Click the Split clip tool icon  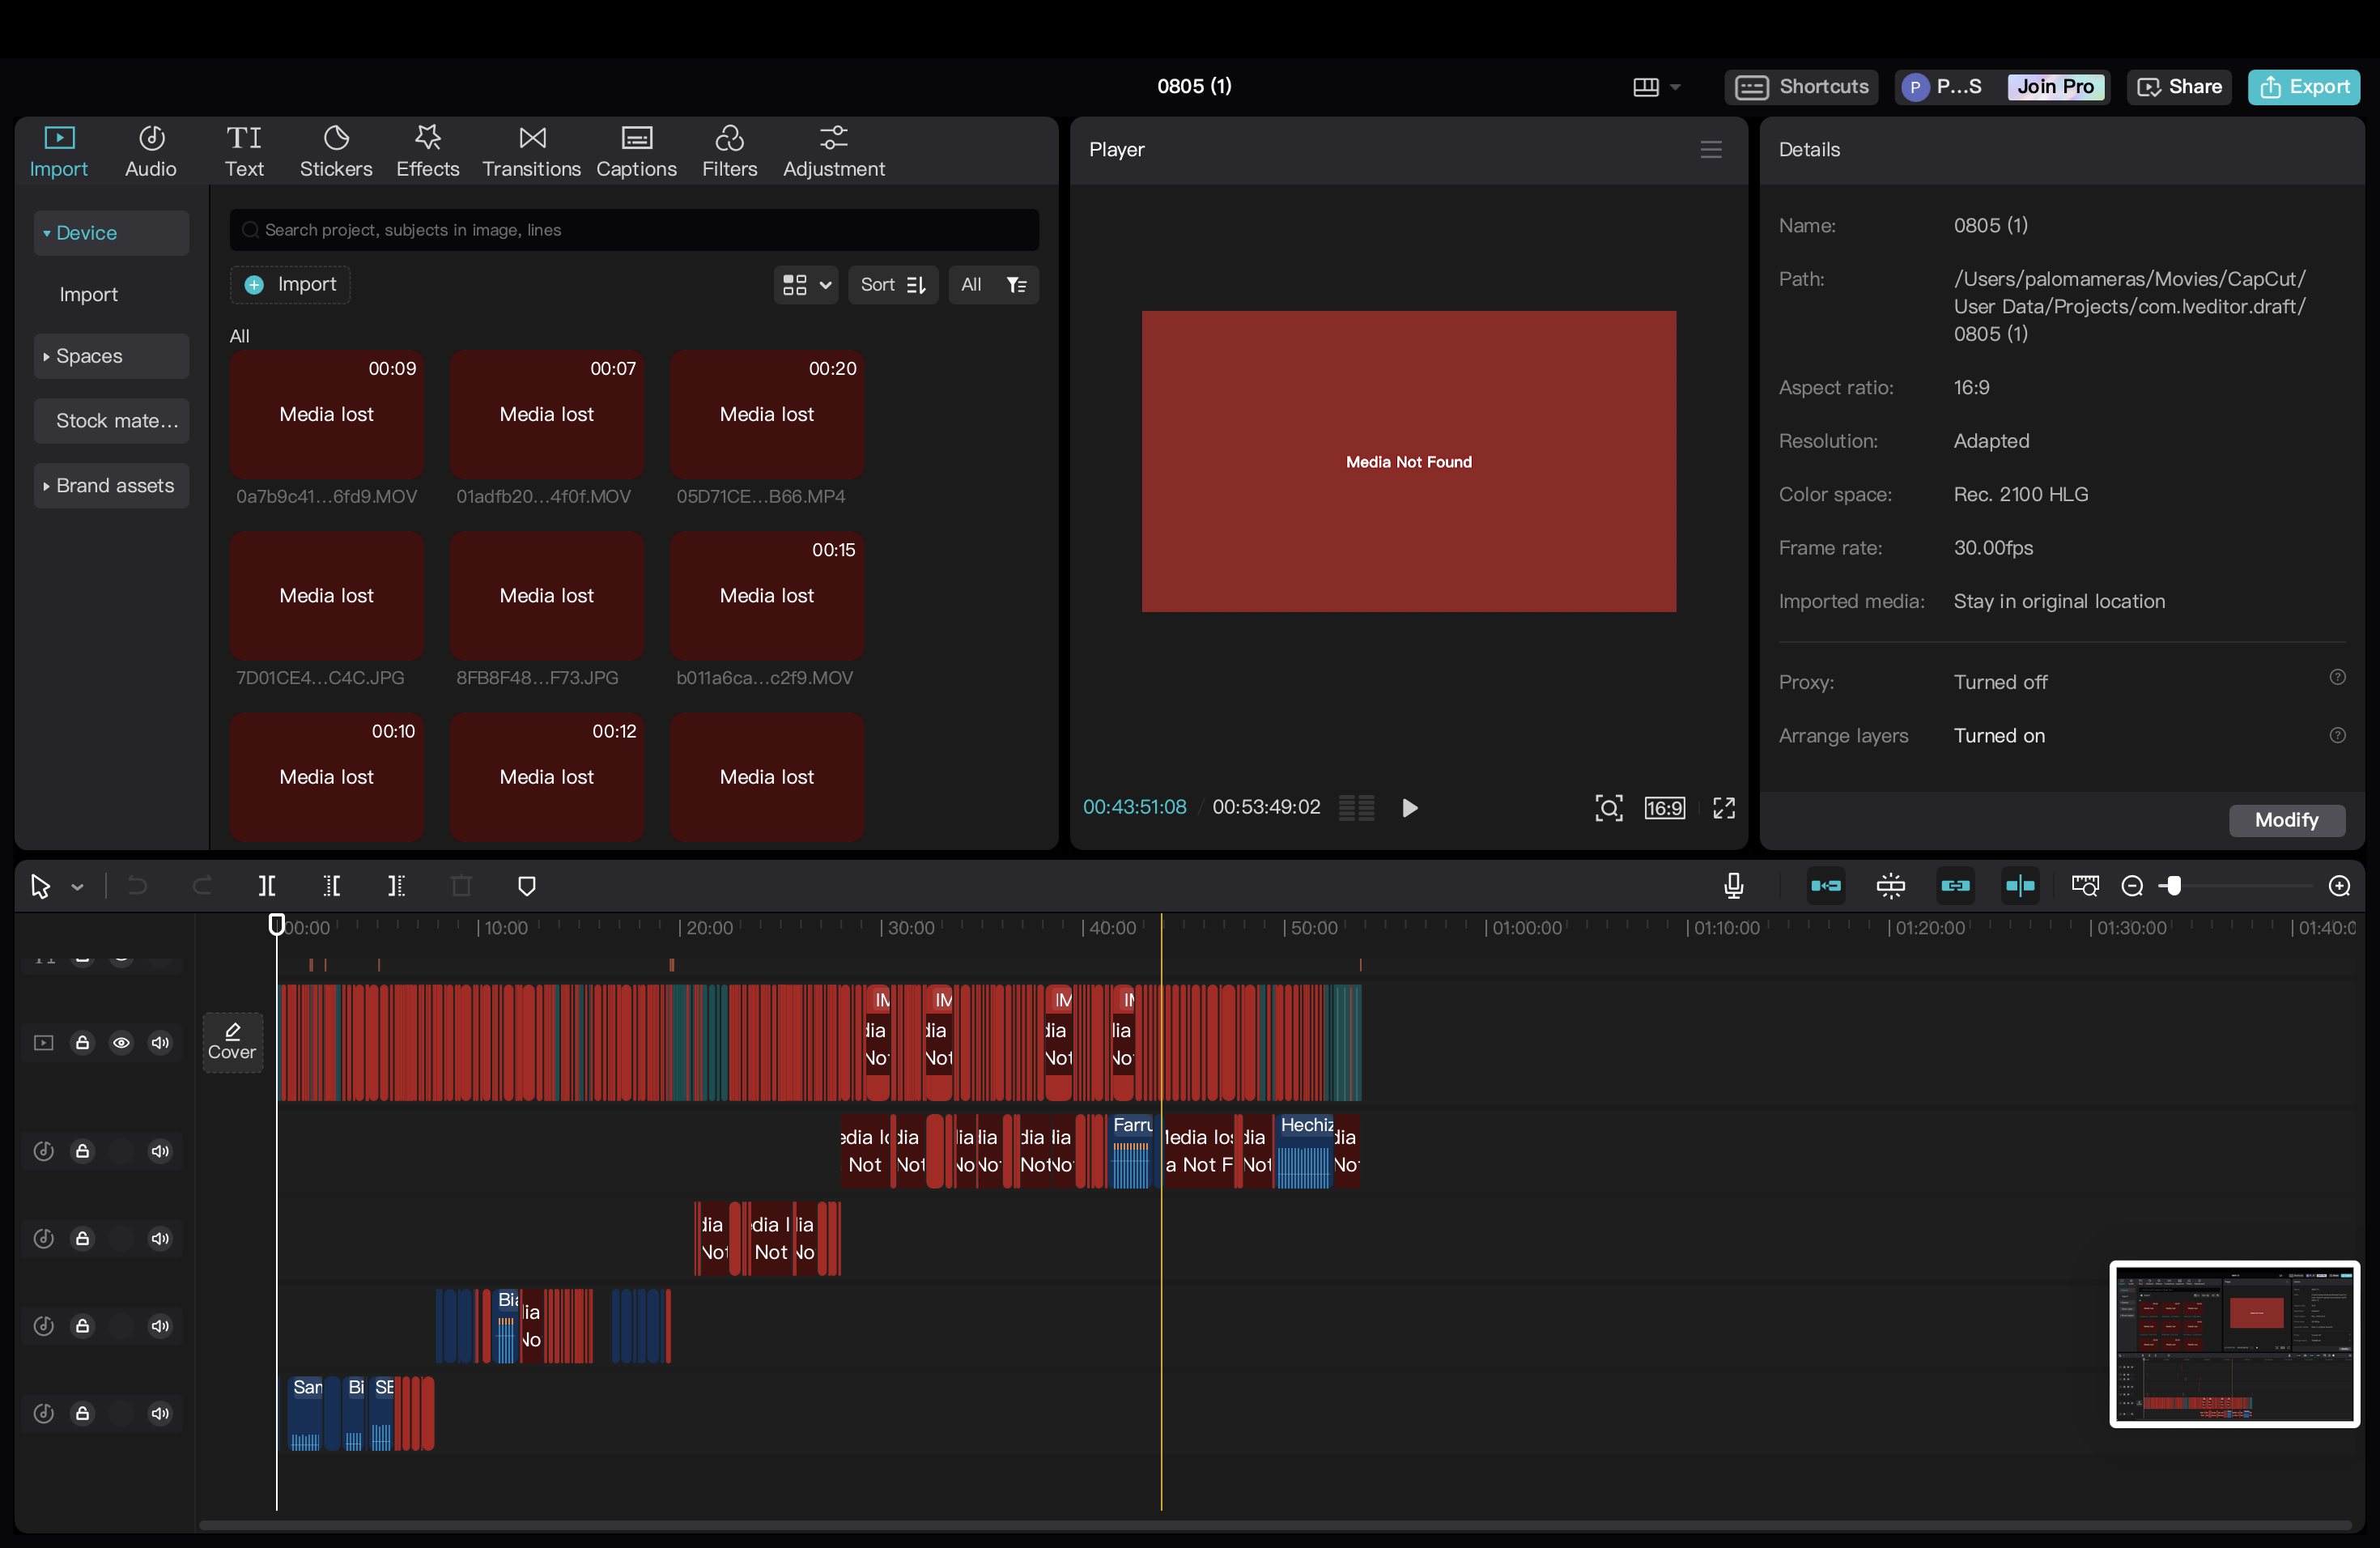266,886
